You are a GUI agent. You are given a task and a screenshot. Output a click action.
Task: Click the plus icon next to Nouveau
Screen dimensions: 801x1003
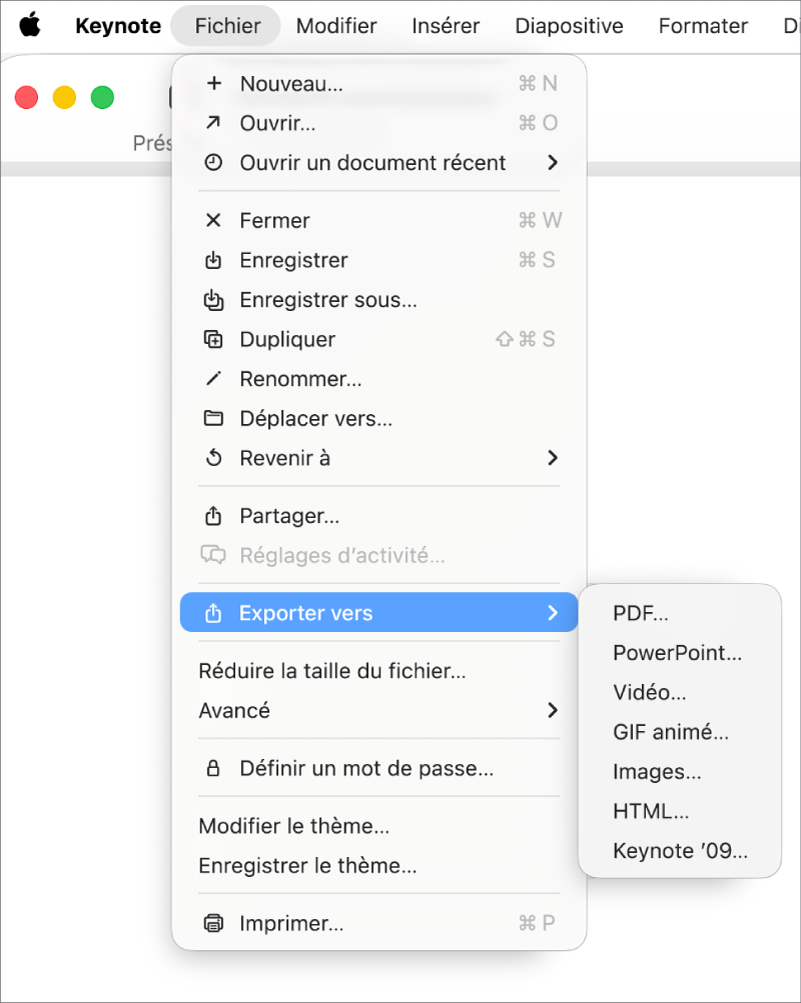tap(214, 84)
